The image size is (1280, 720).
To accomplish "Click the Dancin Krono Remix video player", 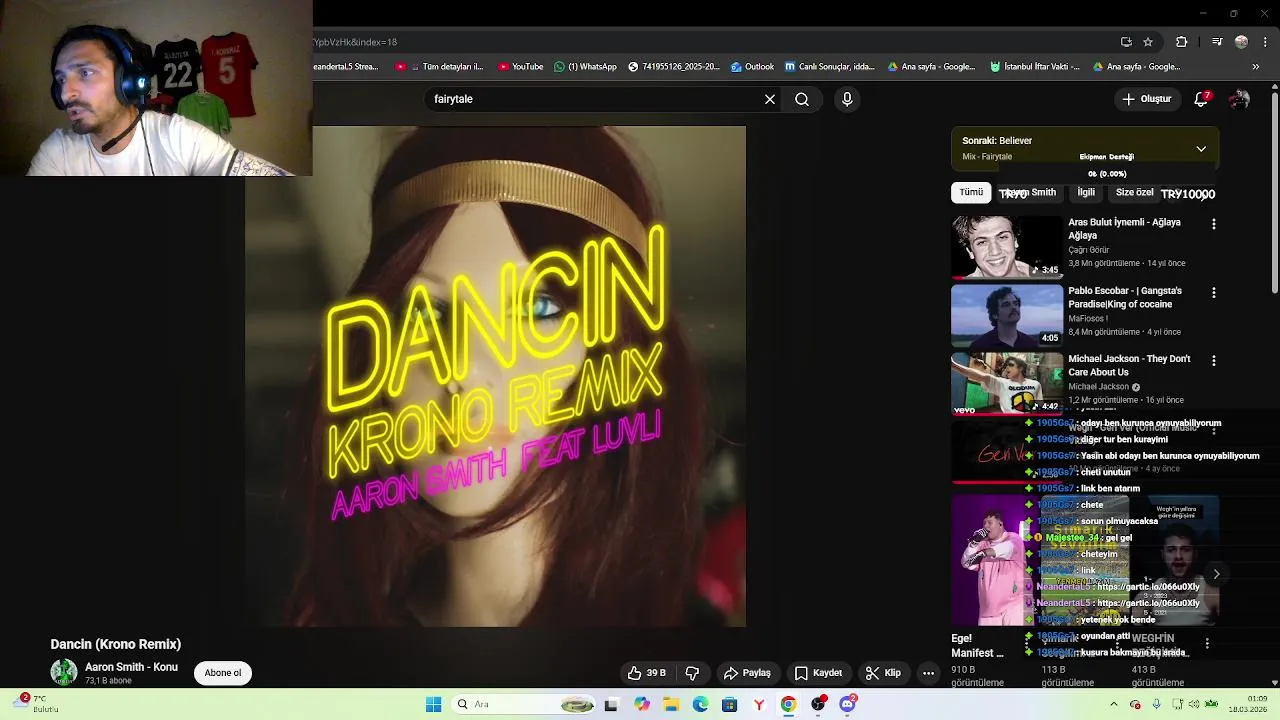I will pyautogui.click(x=495, y=376).
